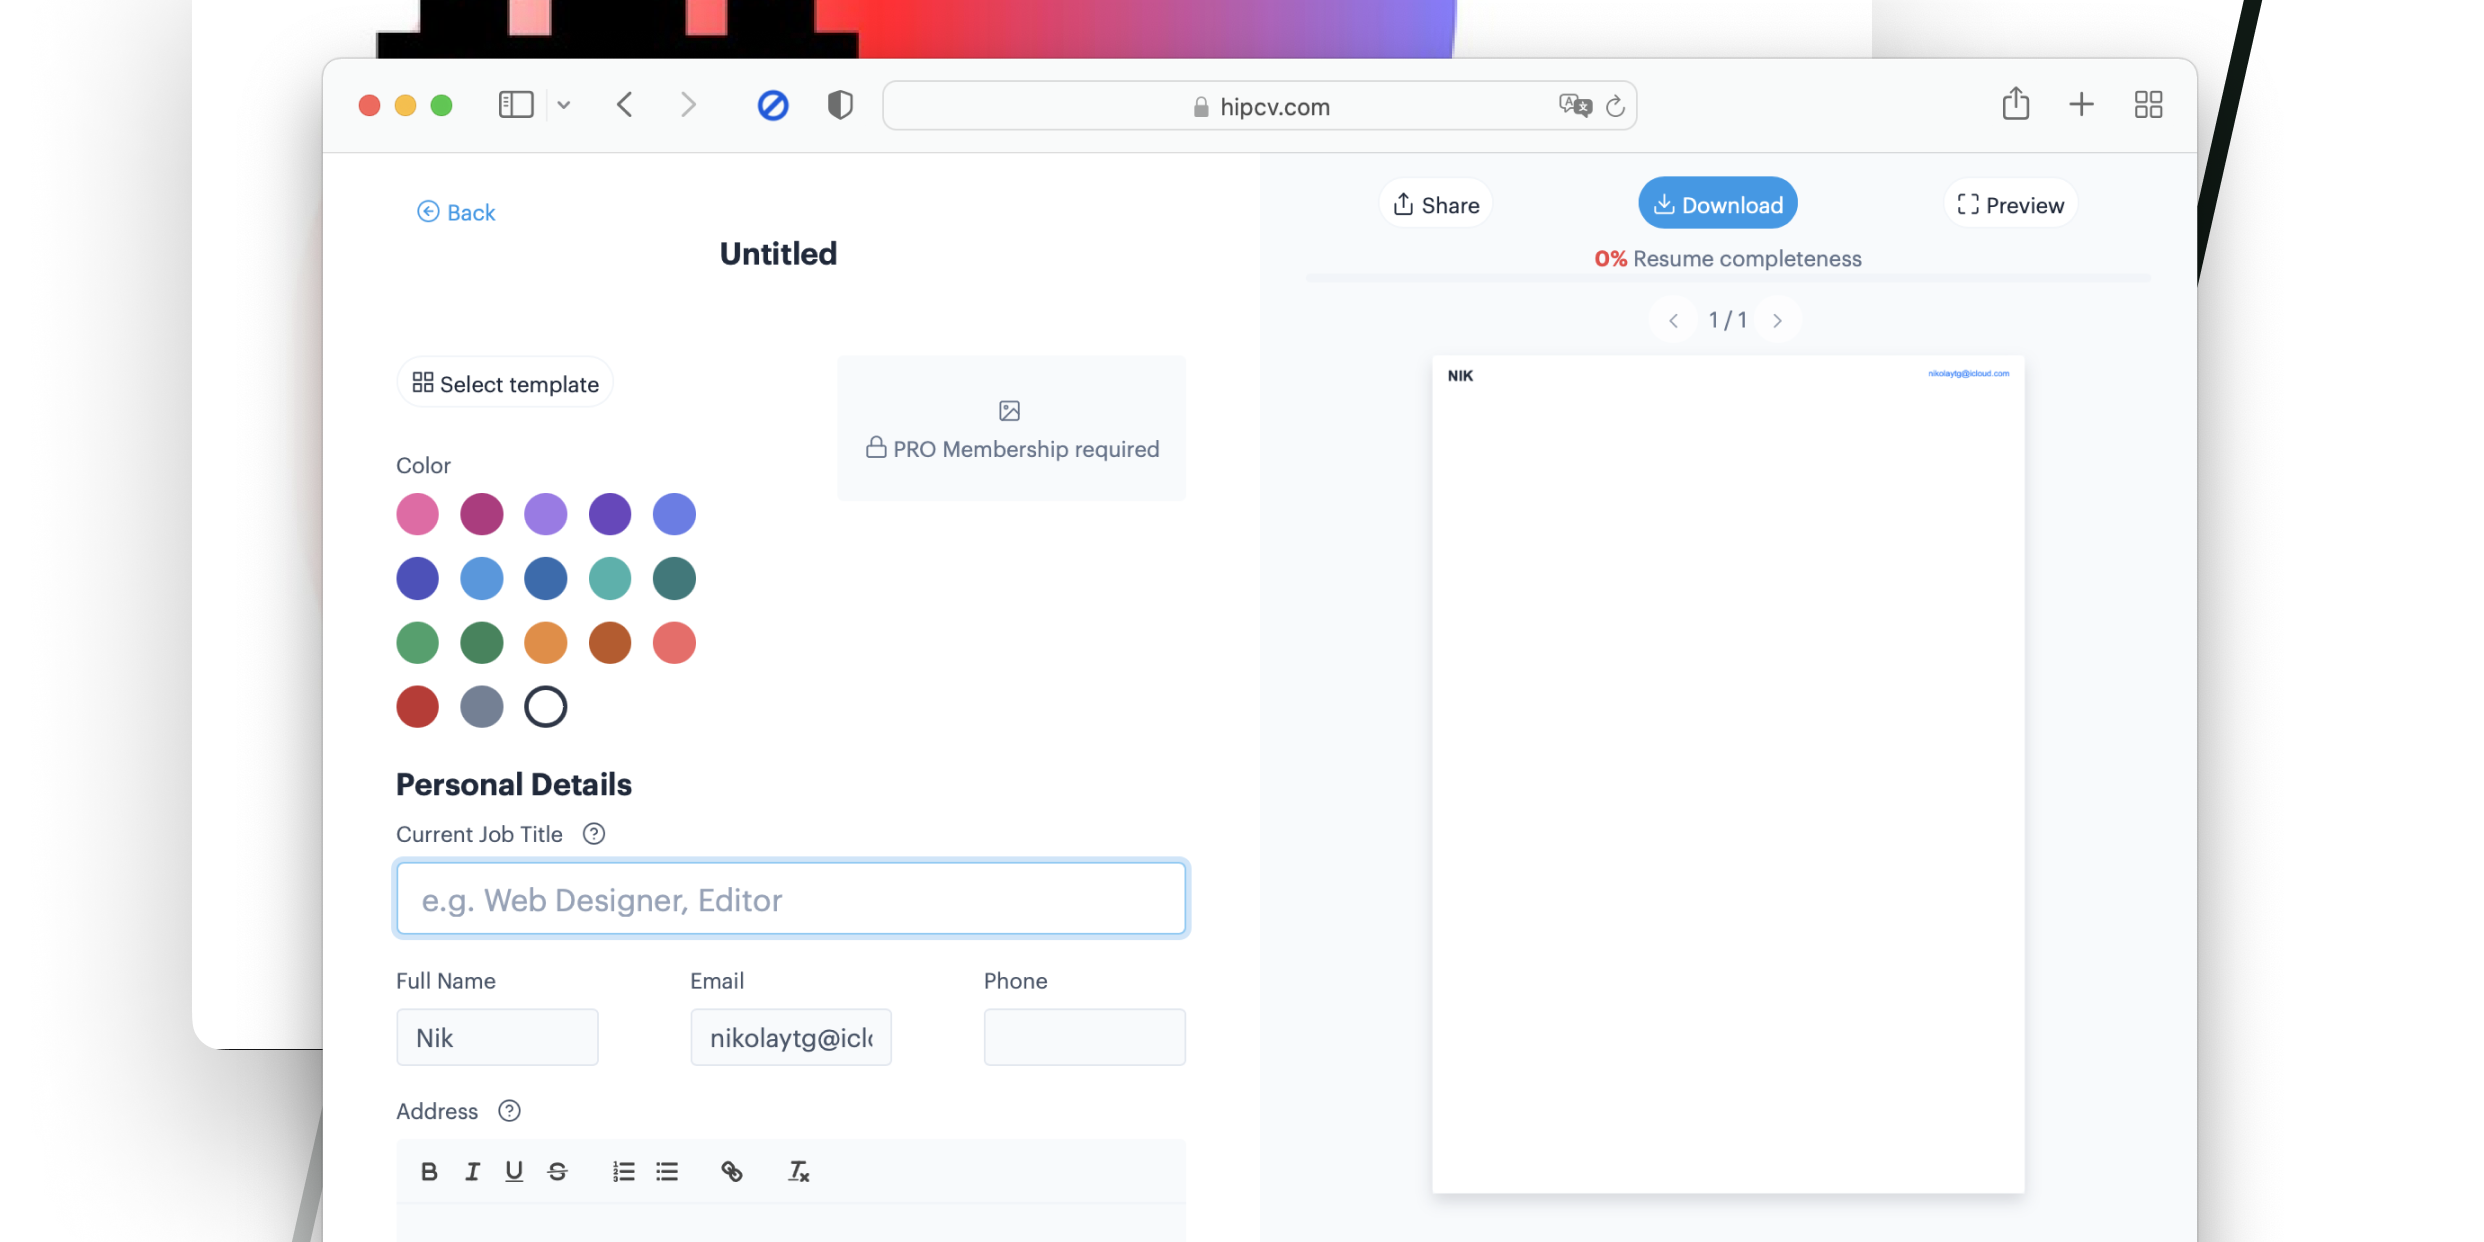Click the Back navigation link
2484x1242 pixels.
coord(455,211)
